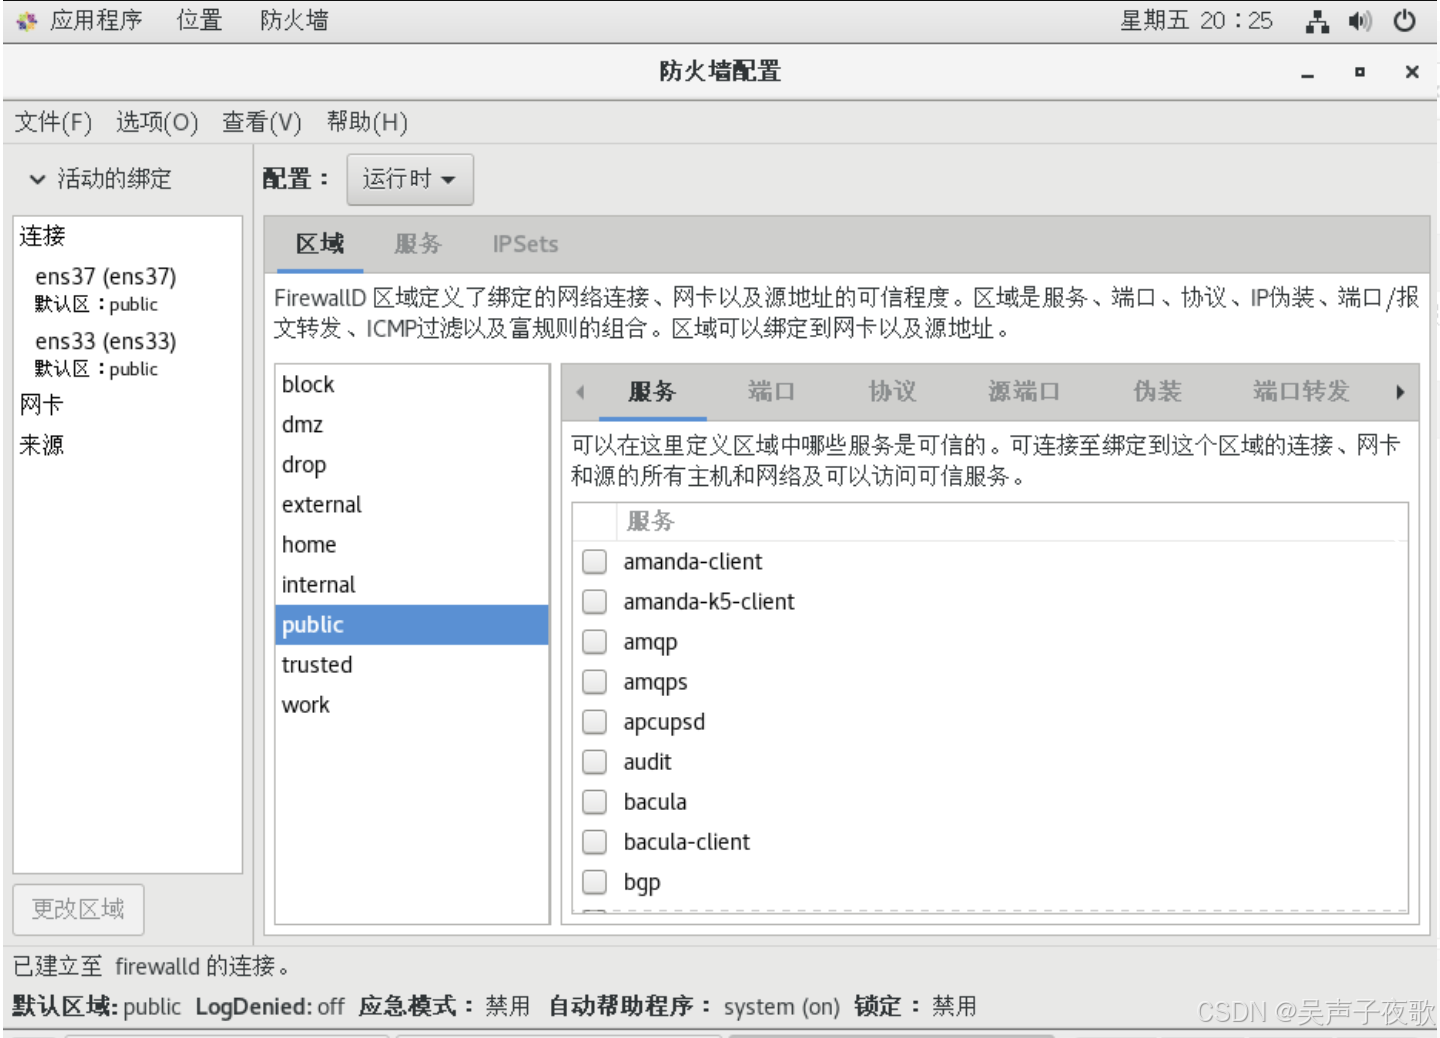Switch to the 区域 zones tab
The width and height of the screenshot is (1440, 1038).
click(320, 244)
